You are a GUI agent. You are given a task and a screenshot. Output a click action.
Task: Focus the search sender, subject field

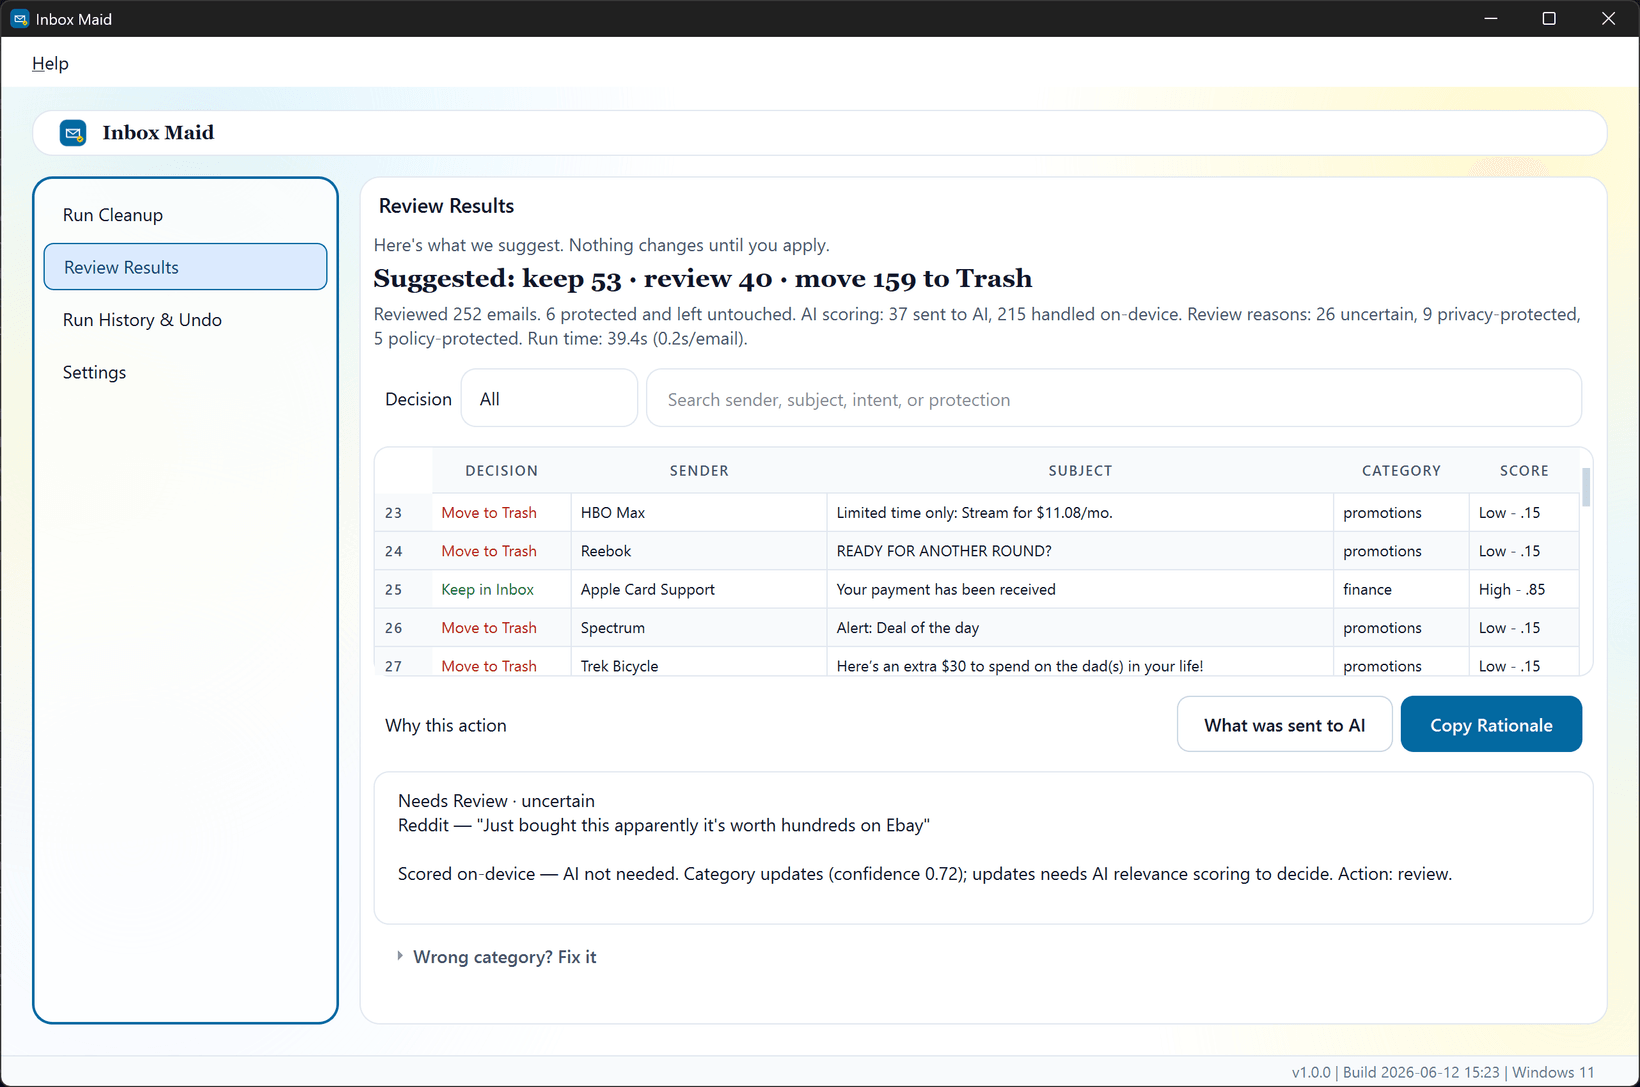coord(1114,398)
